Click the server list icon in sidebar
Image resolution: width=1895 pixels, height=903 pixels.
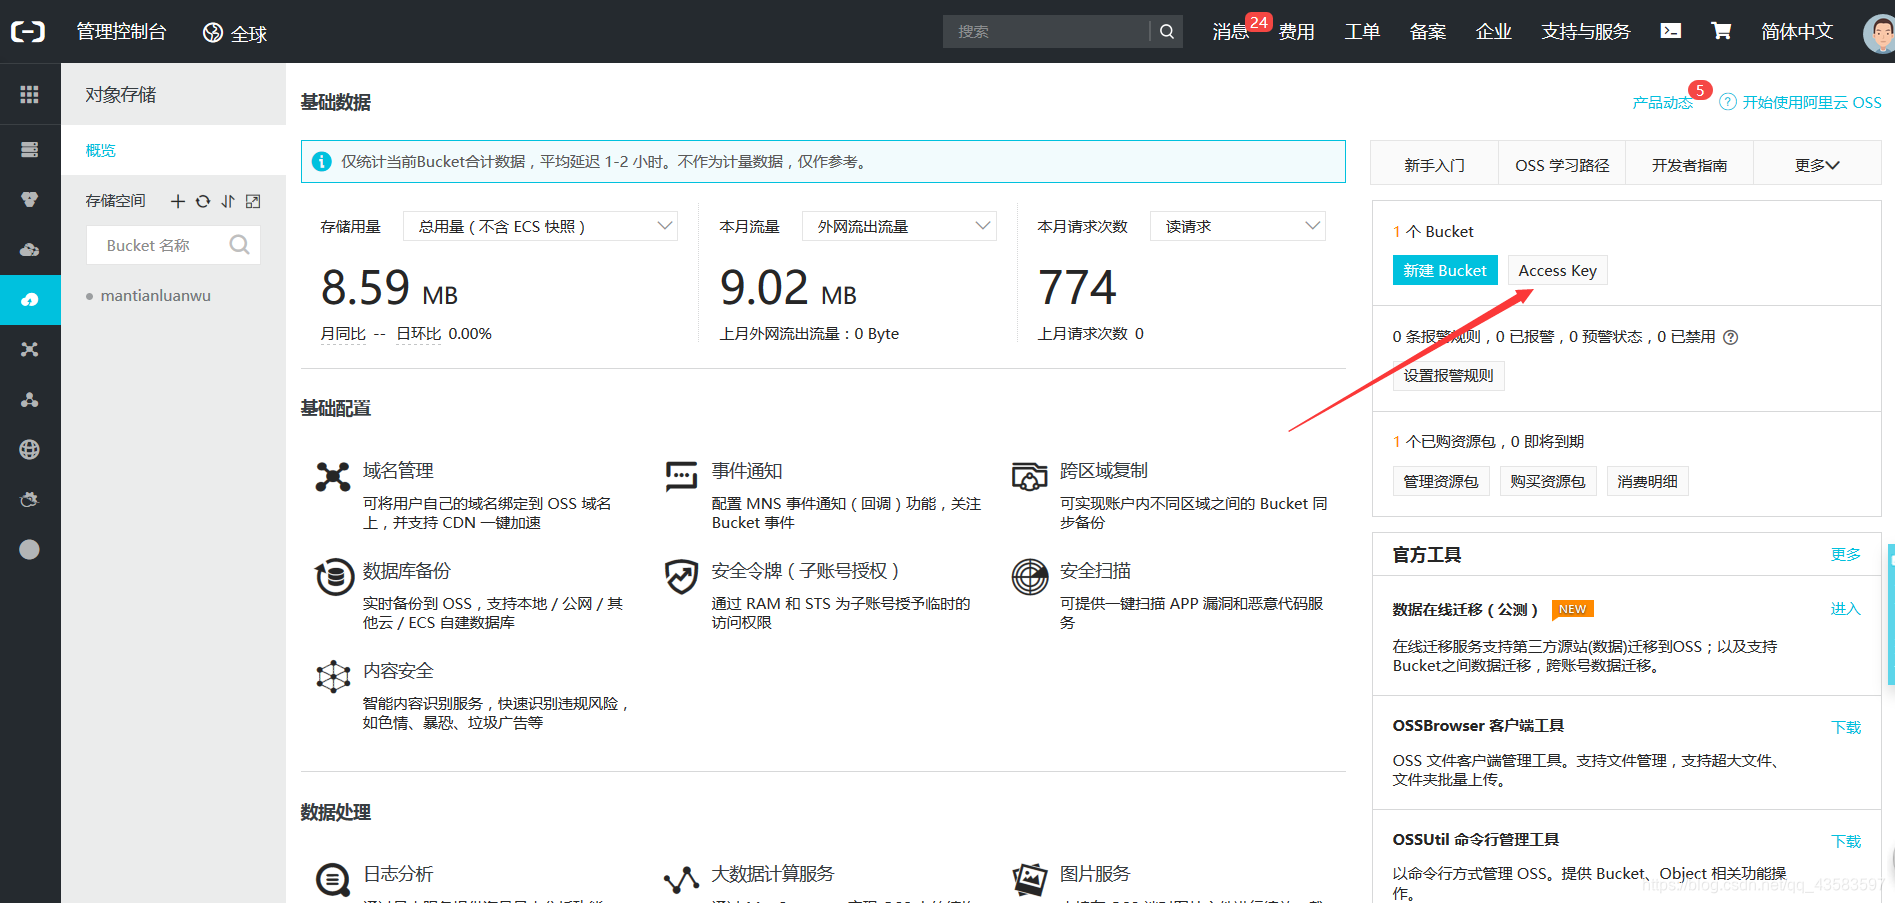[30, 150]
